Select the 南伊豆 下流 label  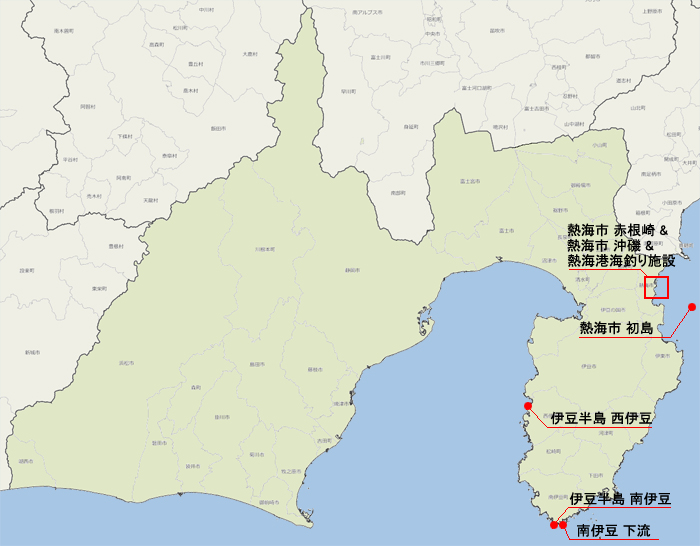tap(613, 530)
